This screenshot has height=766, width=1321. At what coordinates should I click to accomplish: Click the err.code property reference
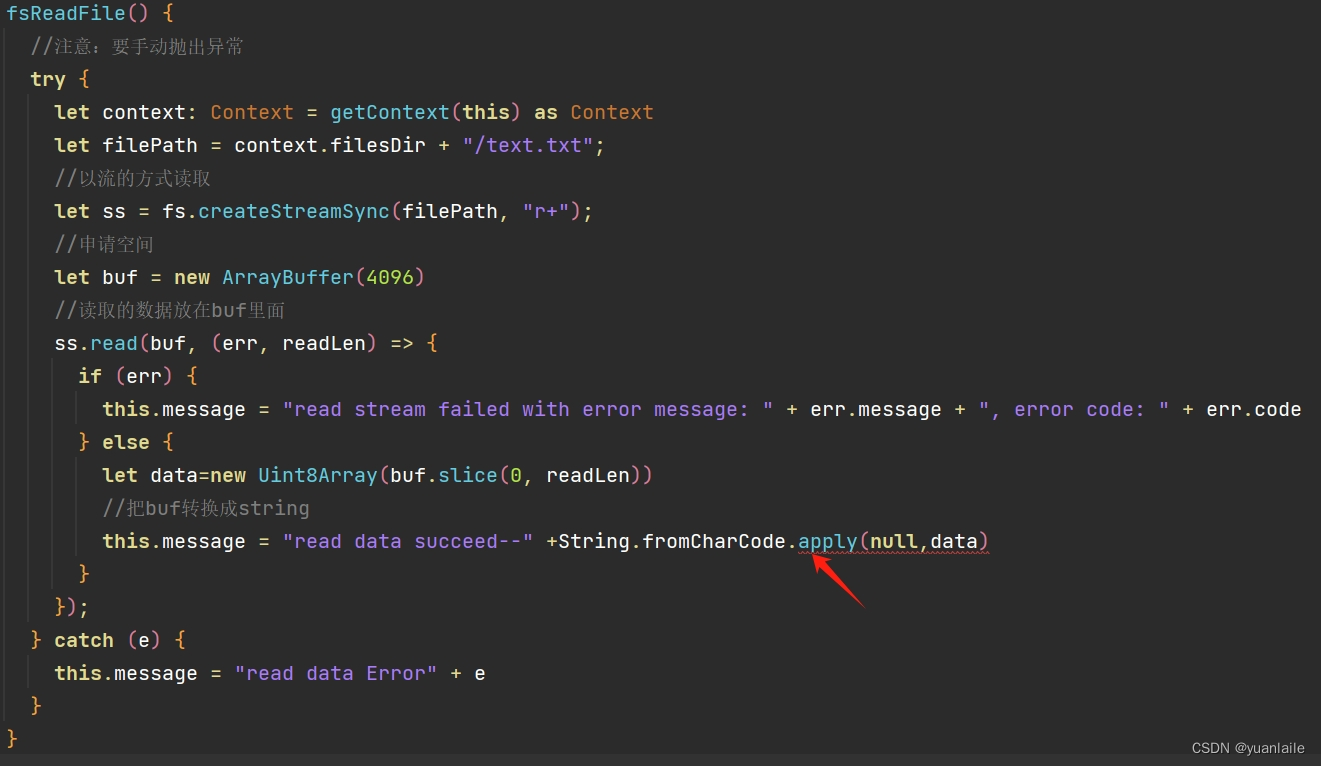[1253, 409]
